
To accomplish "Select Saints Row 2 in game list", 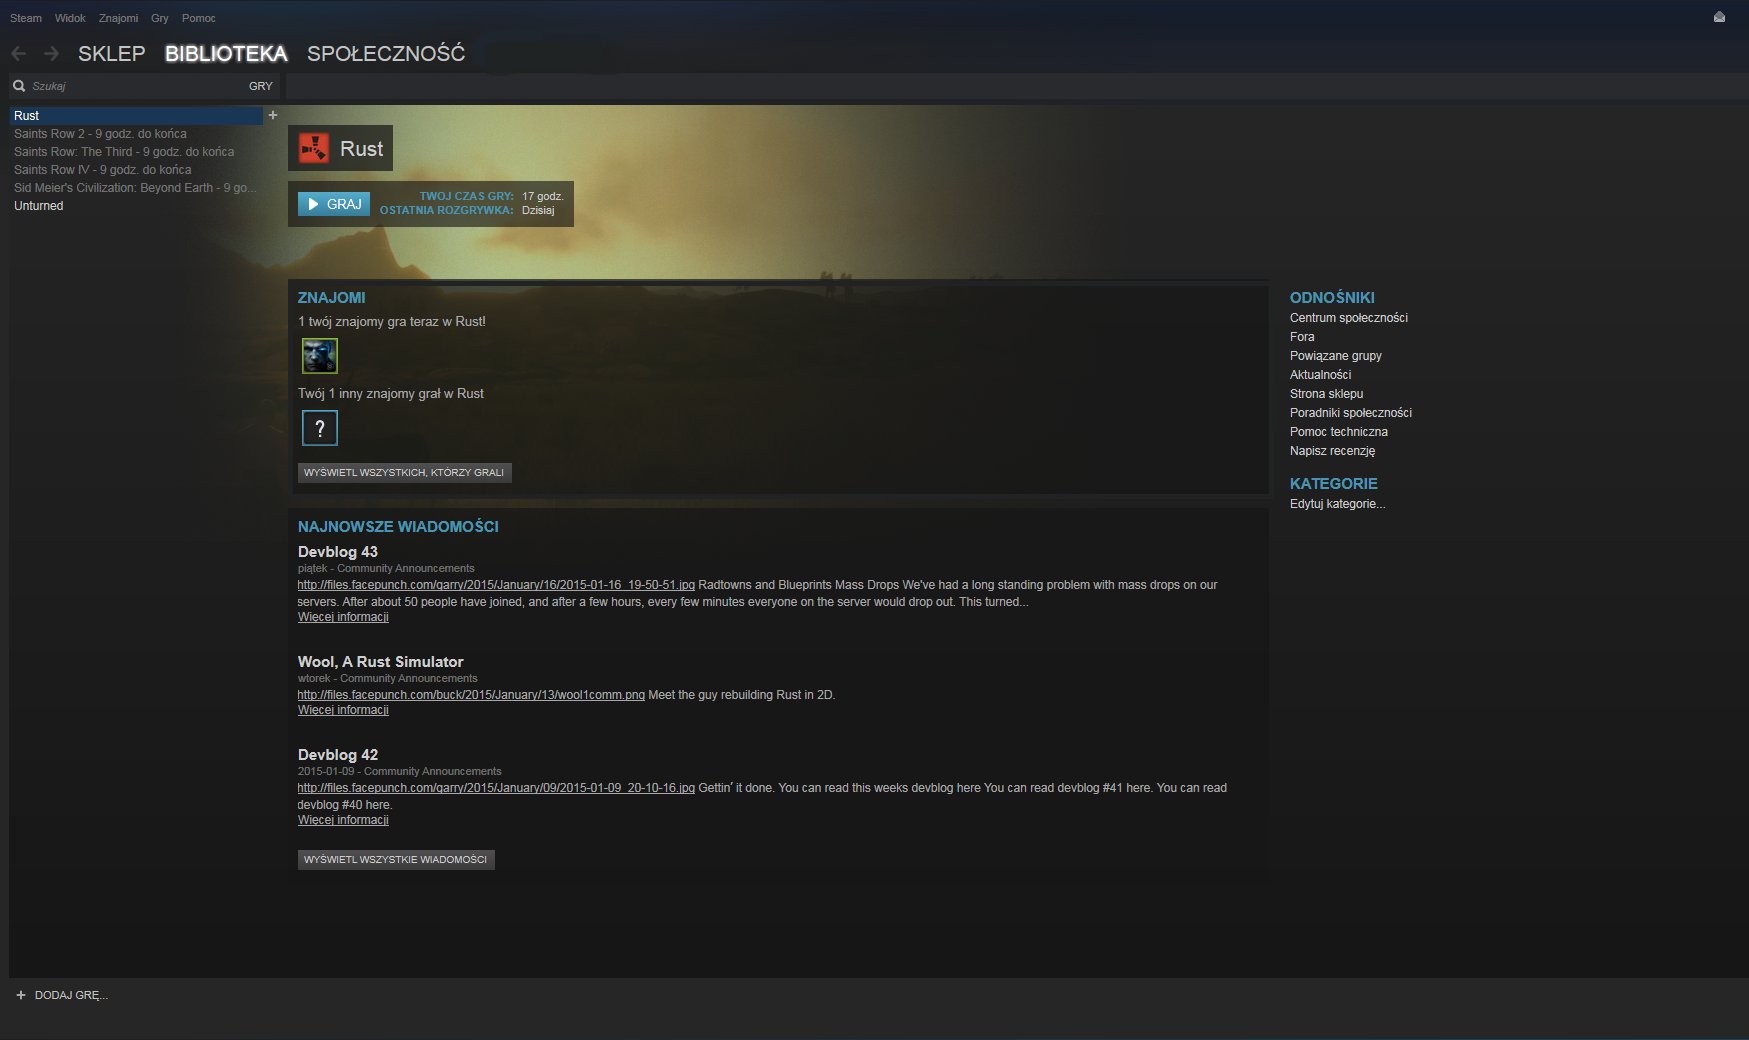I will coord(137,134).
